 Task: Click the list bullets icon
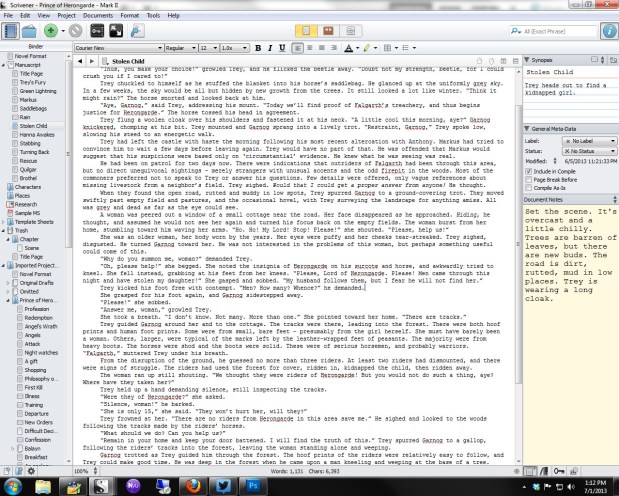pyautogui.click(x=405, y=48)
